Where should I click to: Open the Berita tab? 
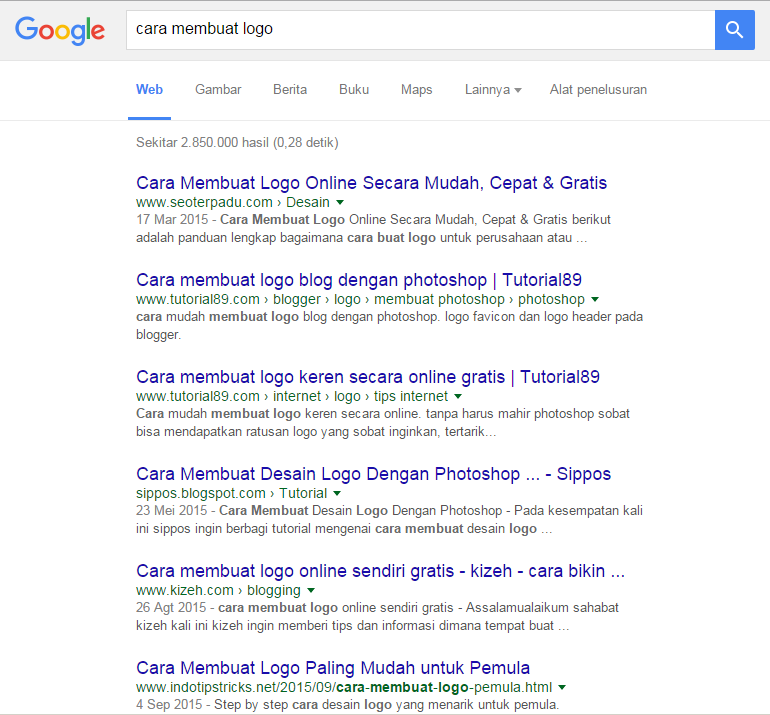coord(290,89)
